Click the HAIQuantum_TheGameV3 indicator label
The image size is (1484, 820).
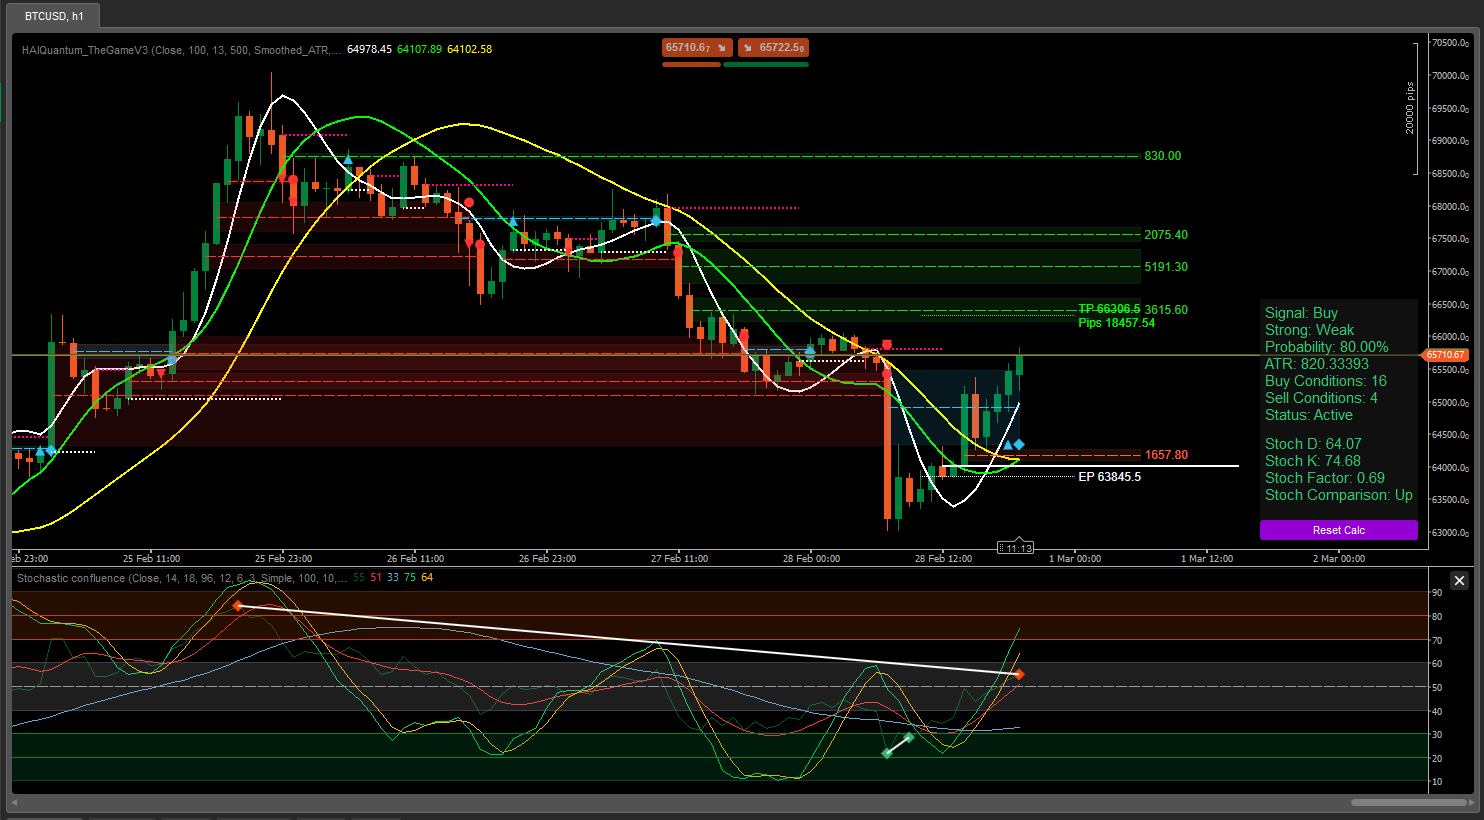pyautogui.click(x=180, y=50)
